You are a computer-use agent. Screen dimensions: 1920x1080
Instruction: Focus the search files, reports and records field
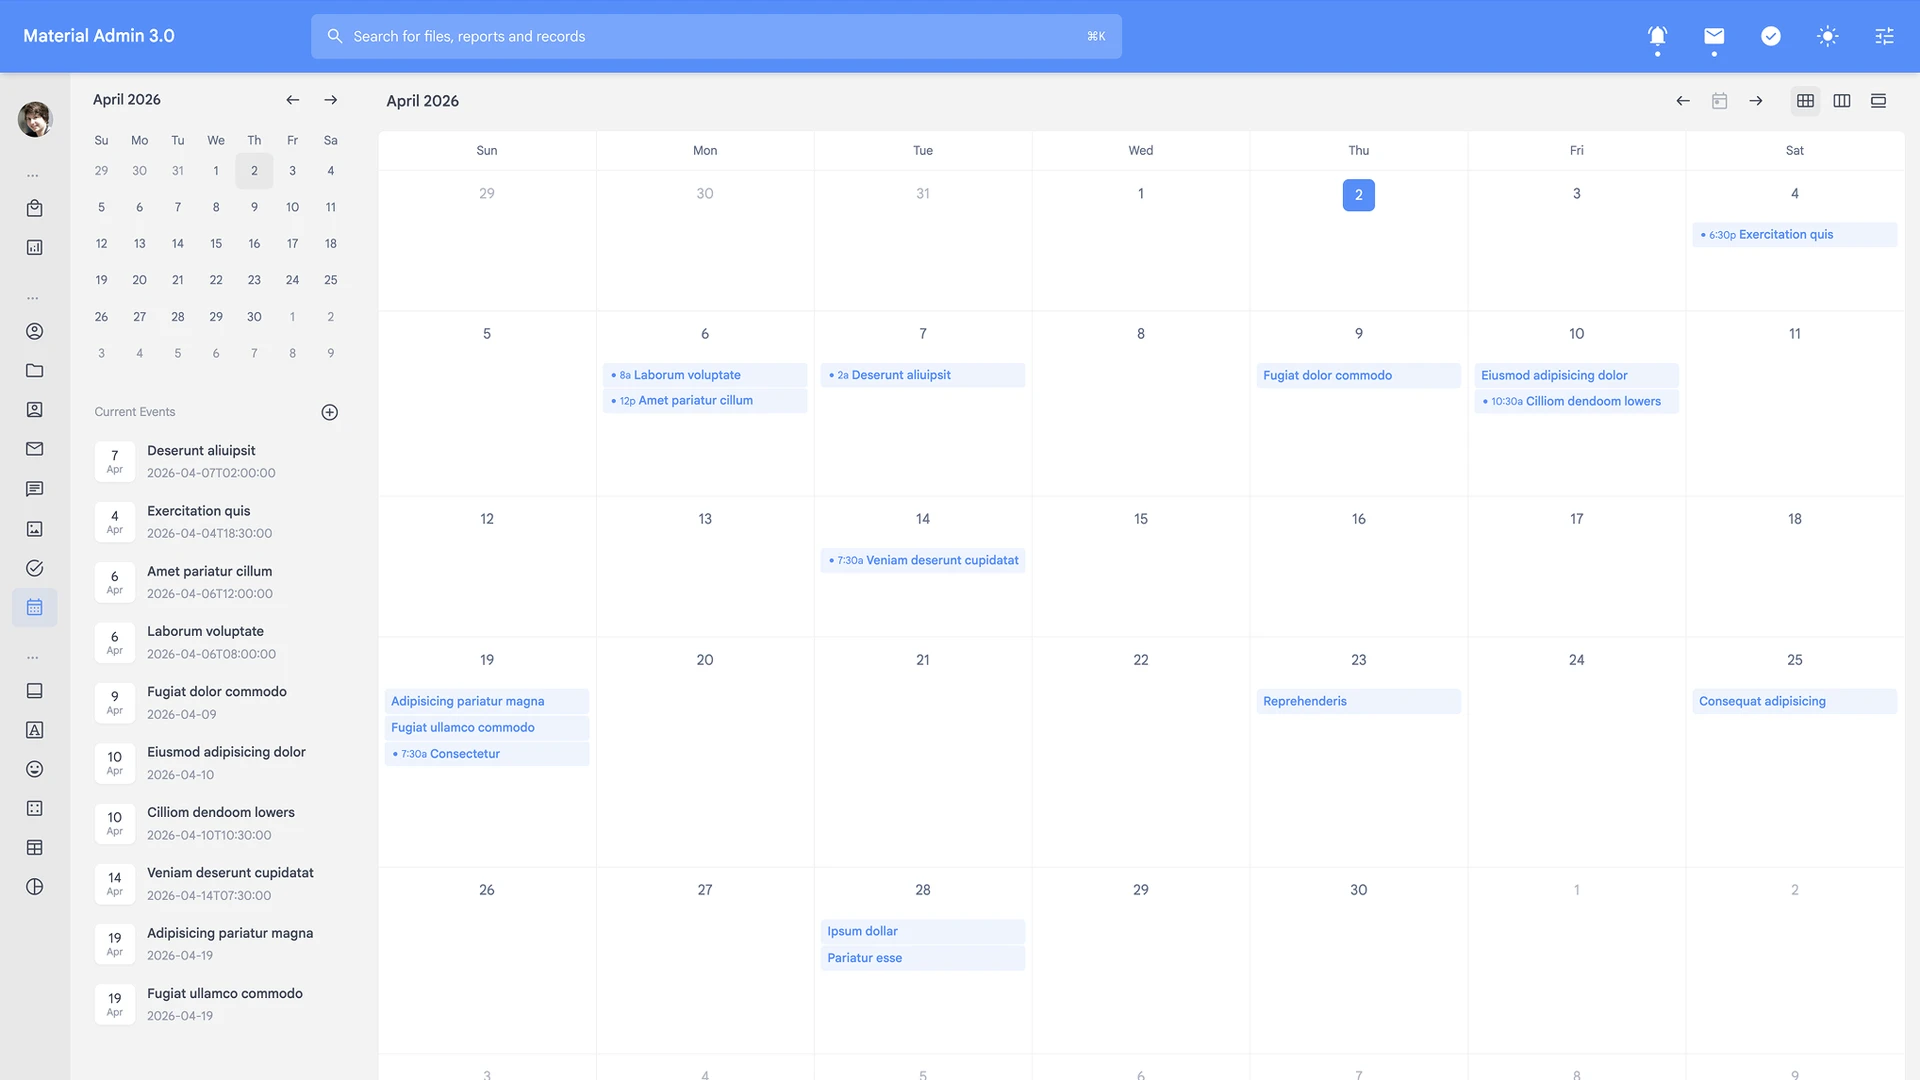[x=716, y=36]
